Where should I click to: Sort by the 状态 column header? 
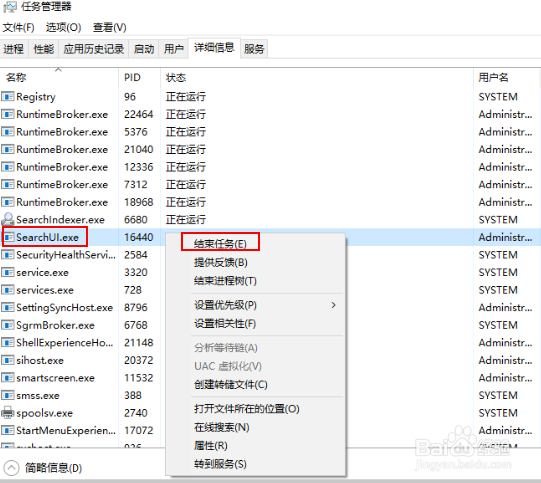[317, 77]
